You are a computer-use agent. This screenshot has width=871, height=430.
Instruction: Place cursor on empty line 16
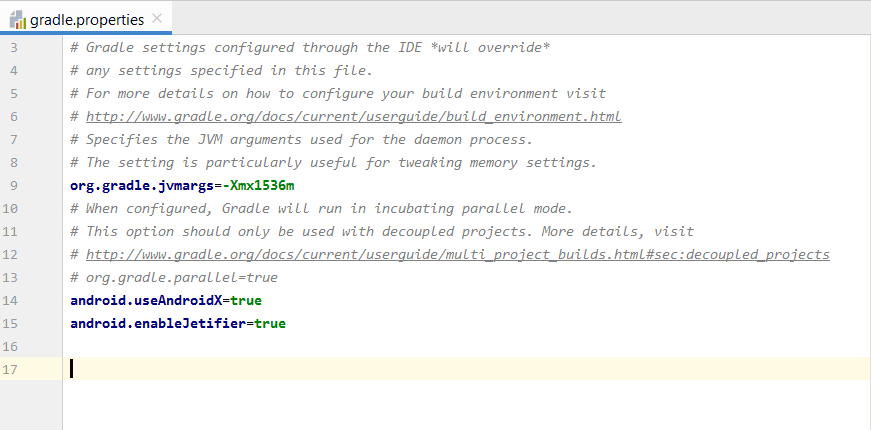[x=467, y=347]
